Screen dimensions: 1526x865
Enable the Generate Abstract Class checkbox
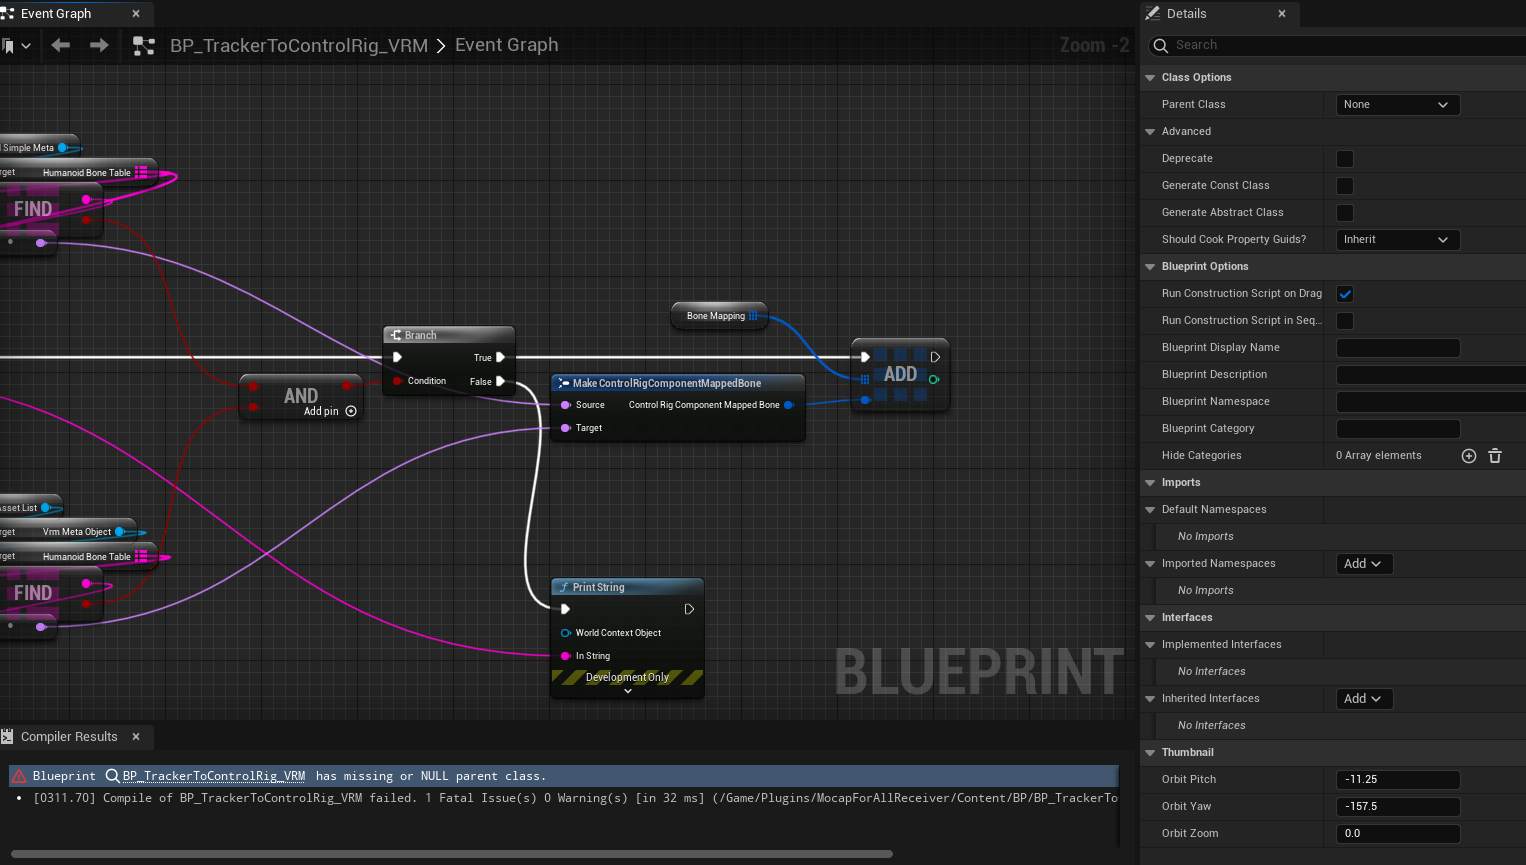click(1345, 212)
